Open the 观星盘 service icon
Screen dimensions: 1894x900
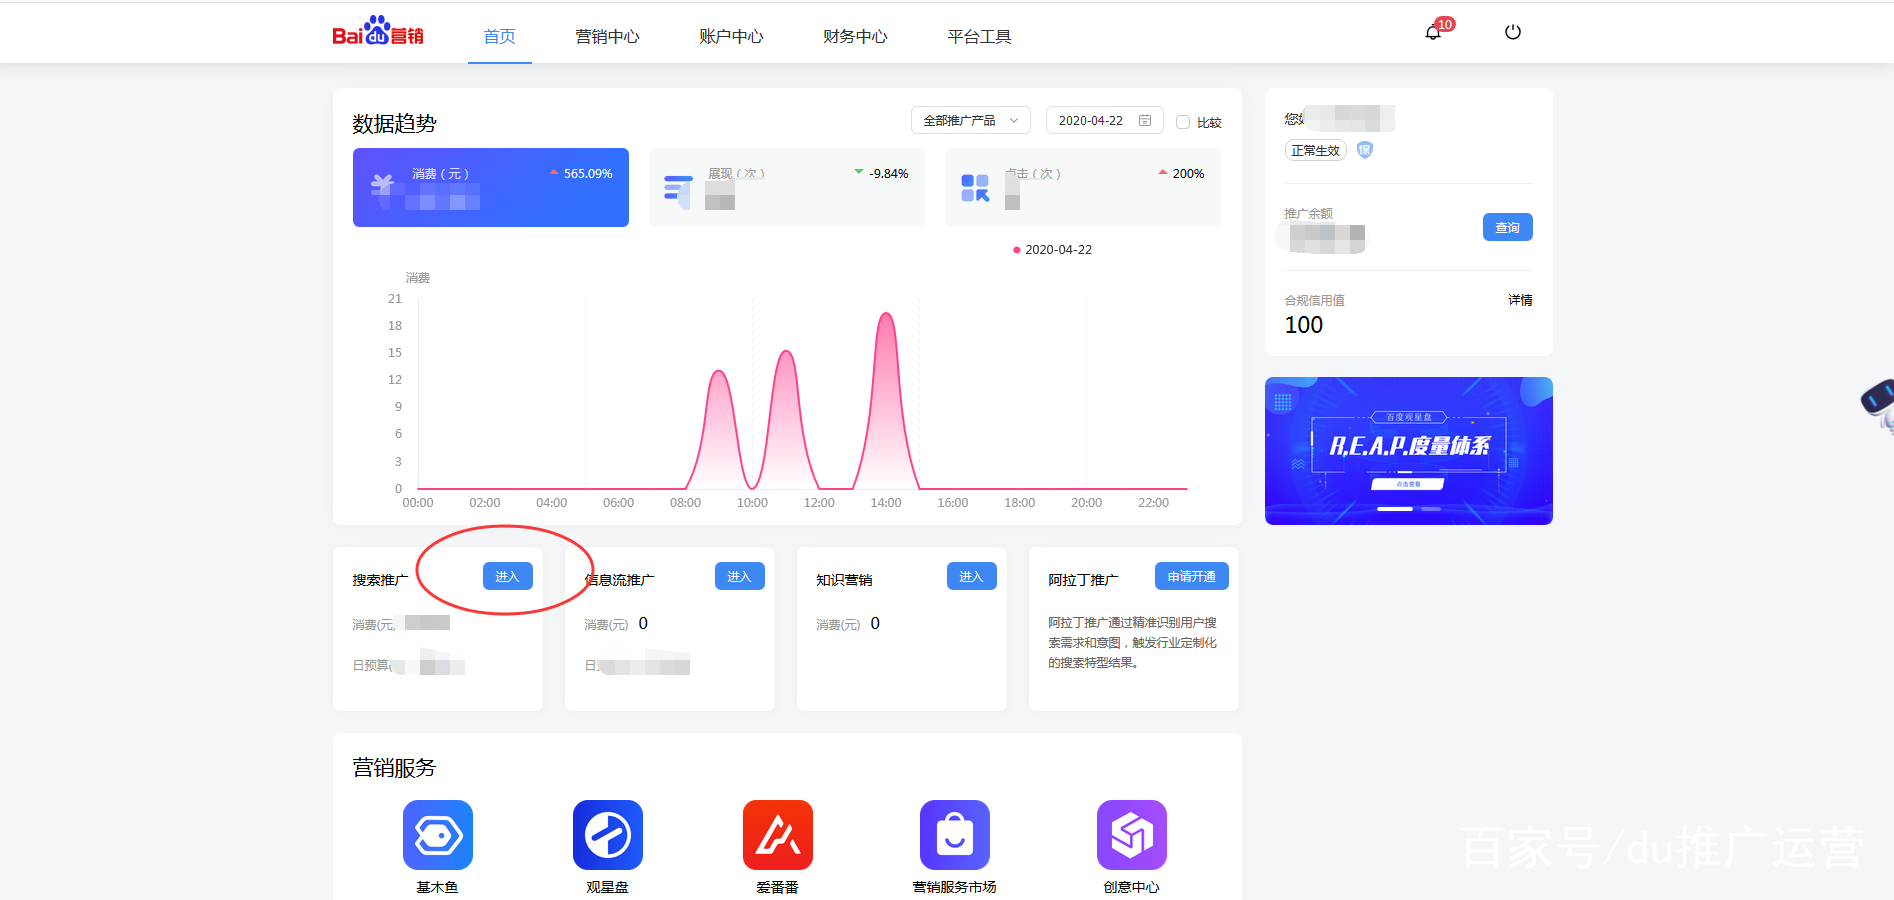click(x=607, y=834)
